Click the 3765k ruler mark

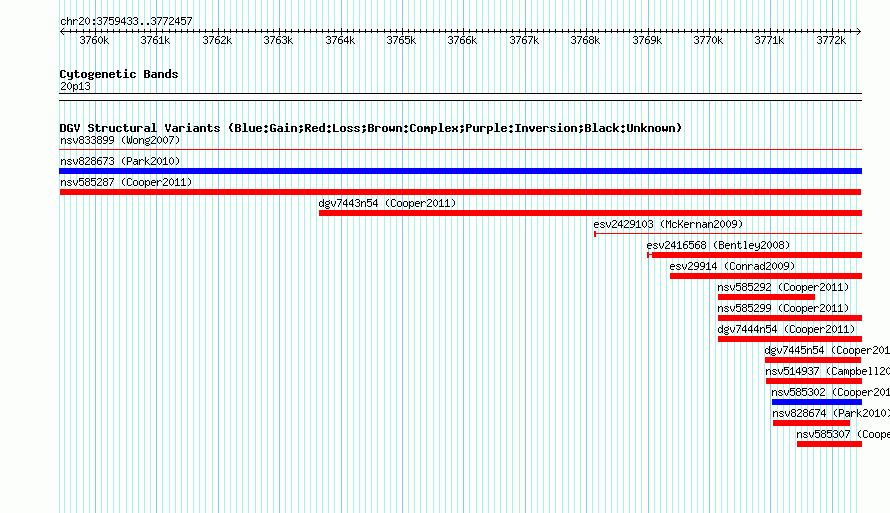401,40
